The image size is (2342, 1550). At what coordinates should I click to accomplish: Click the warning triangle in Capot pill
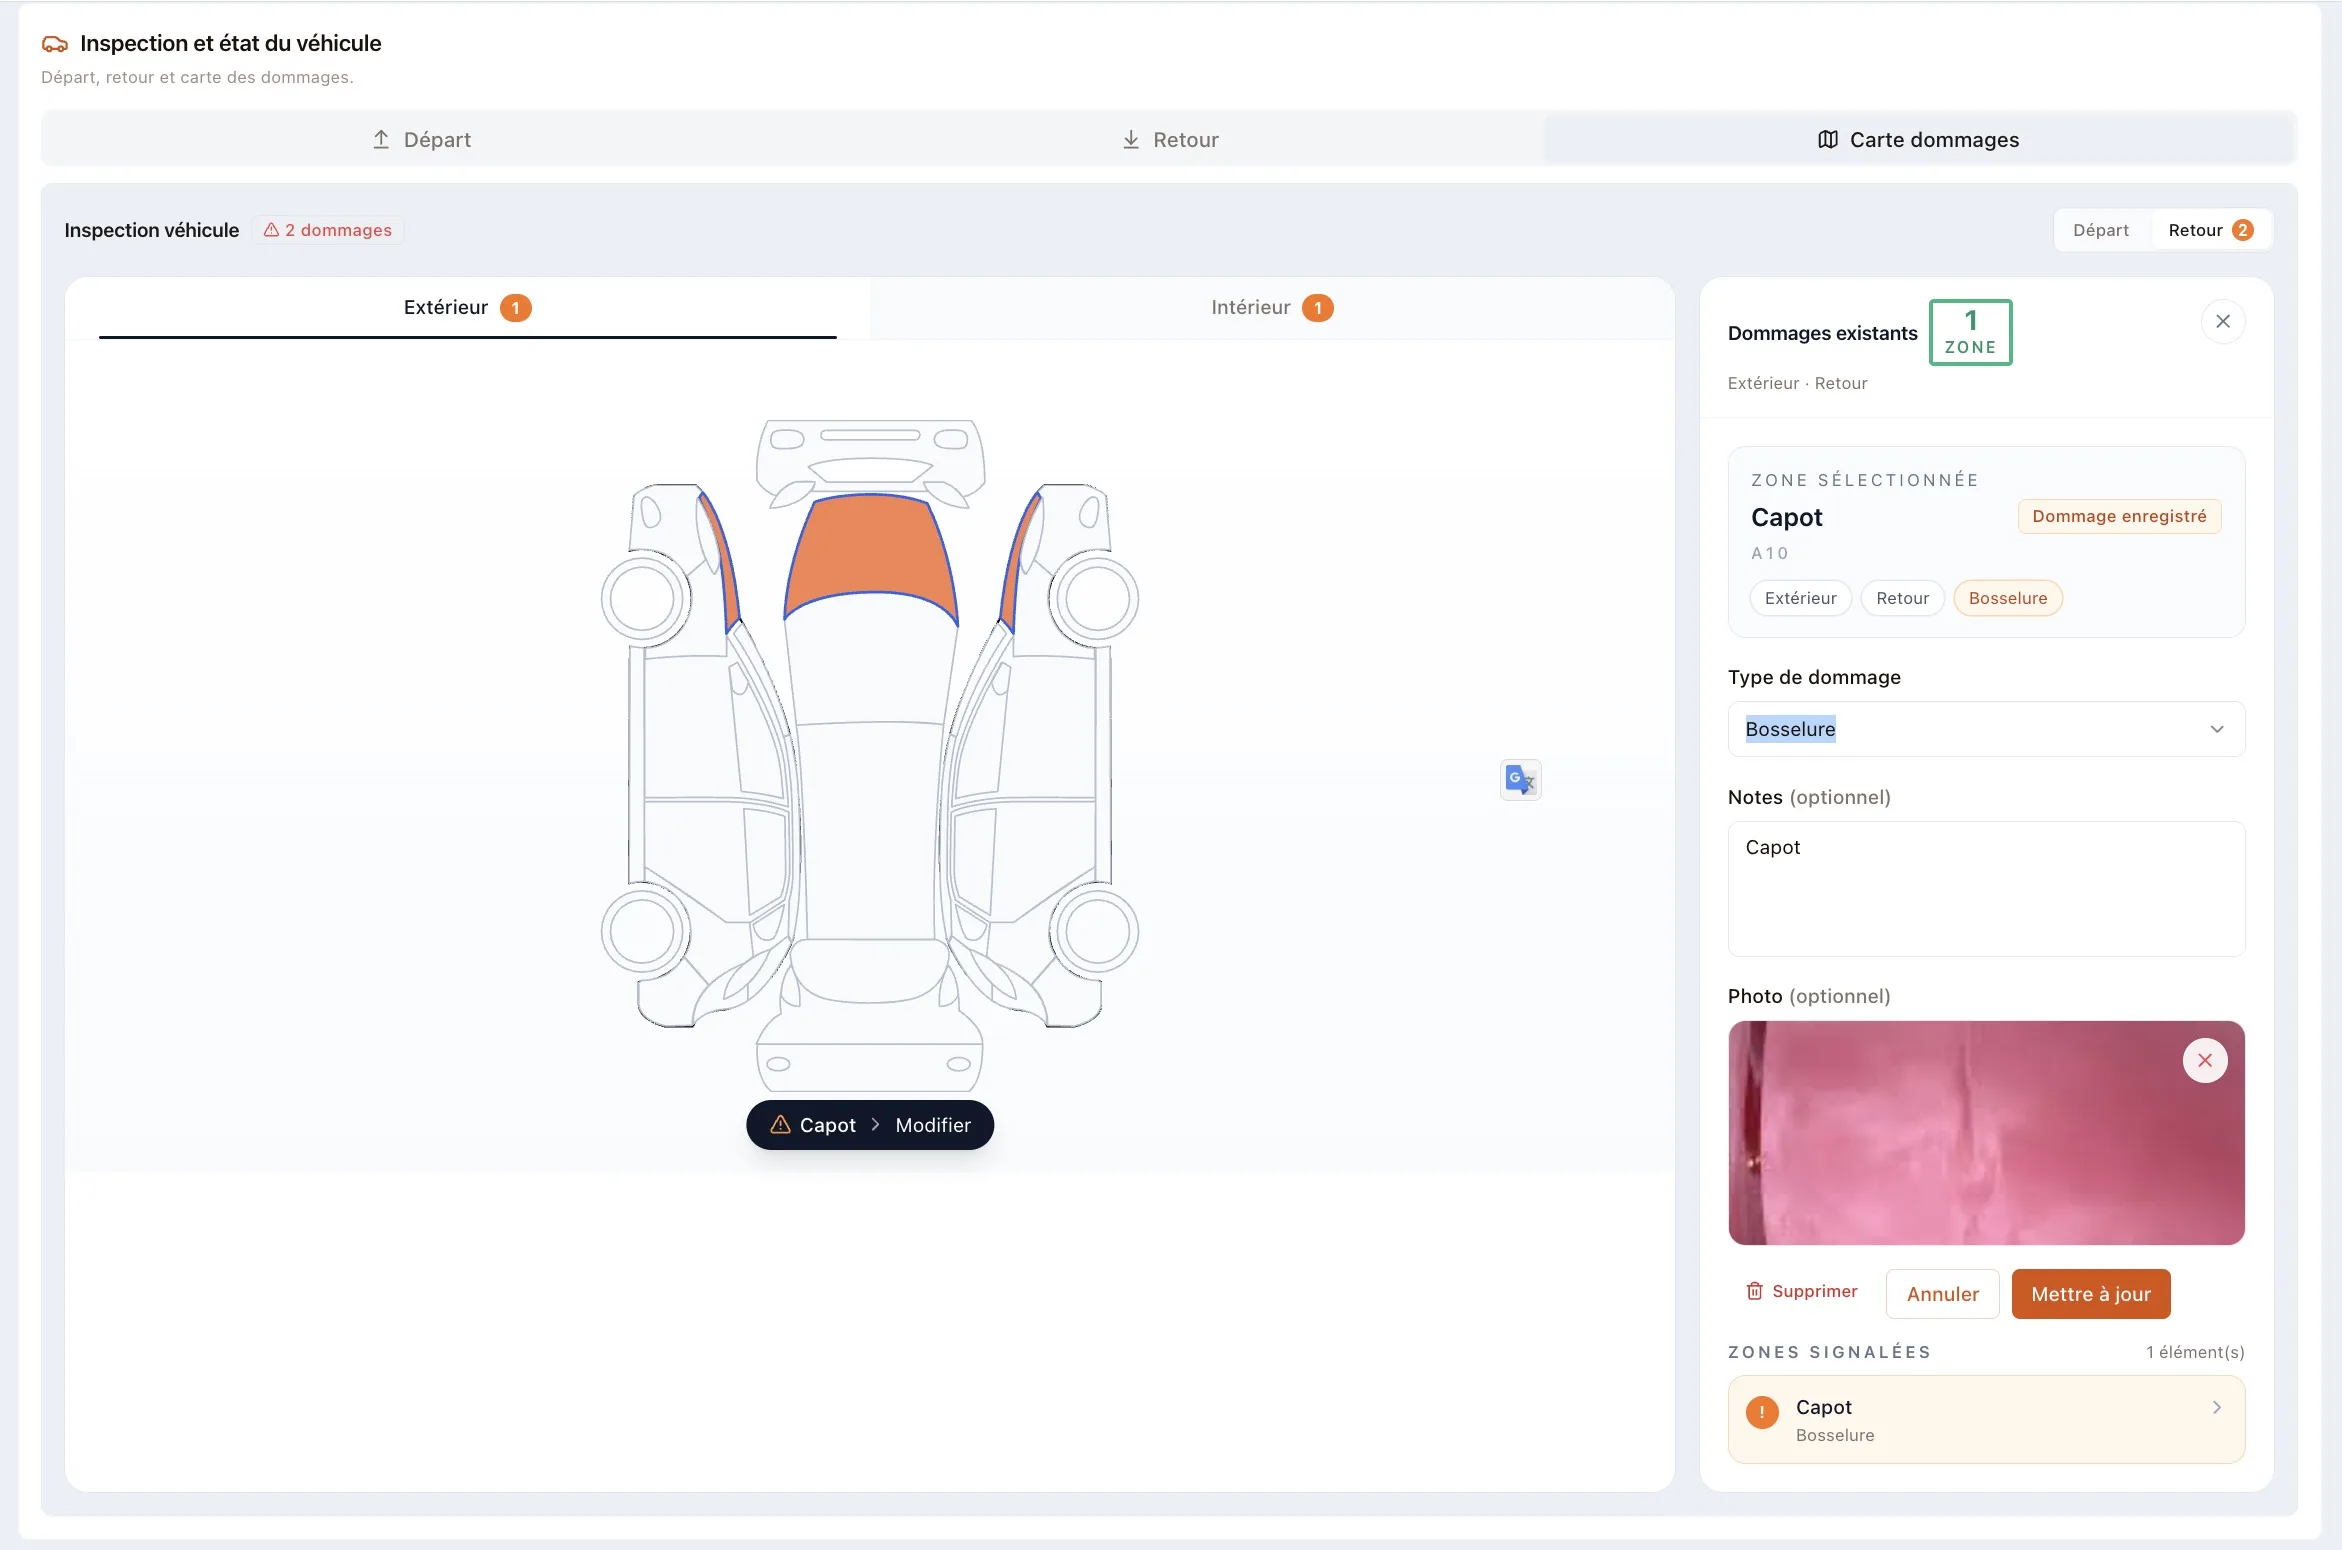tap(780, 1125)
